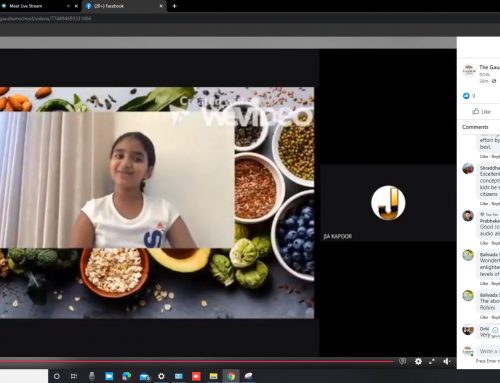
Task: Open The Gaudium page profile picture
Action: point(469,70)
